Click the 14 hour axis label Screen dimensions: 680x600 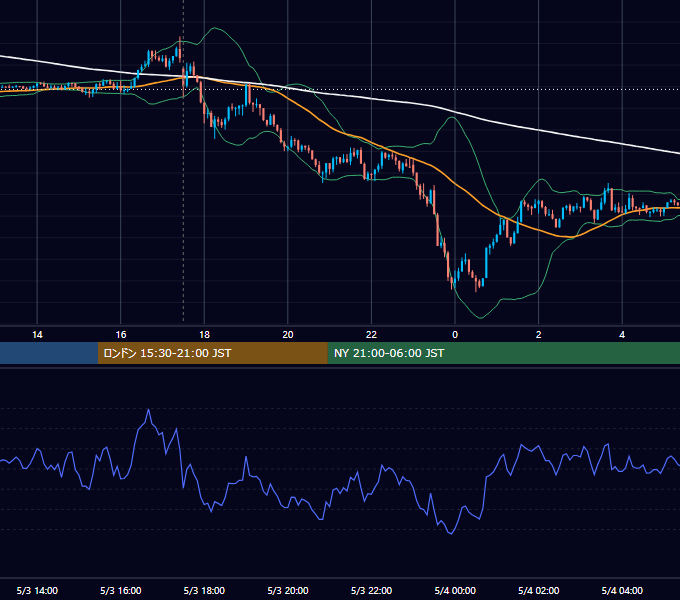(37, 335)
